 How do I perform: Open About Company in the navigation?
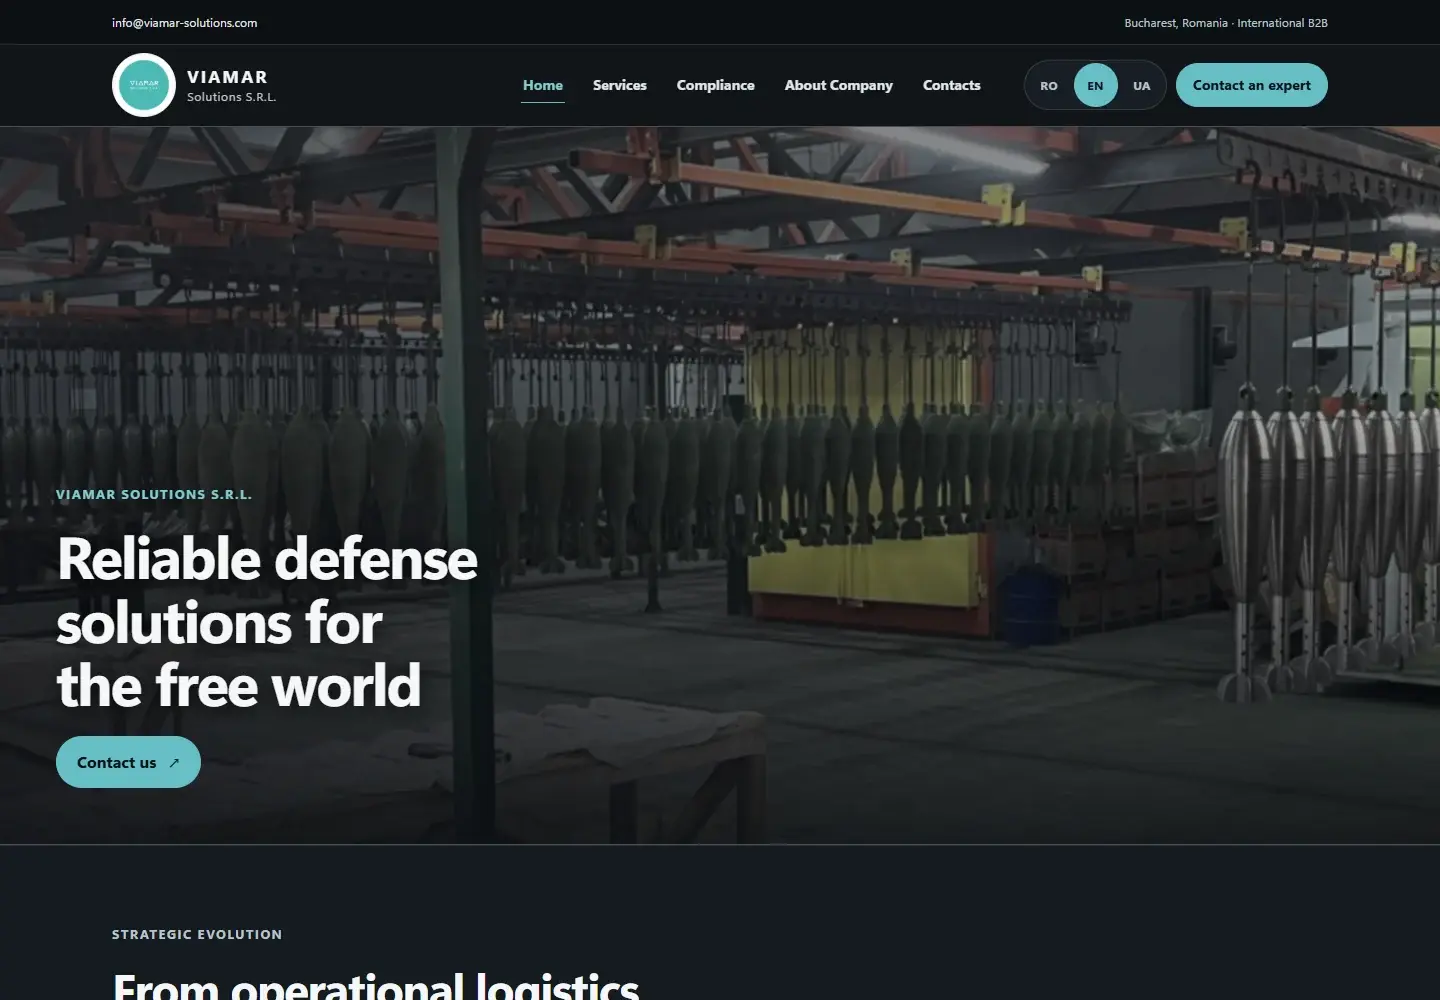click(x=839, y=85)
